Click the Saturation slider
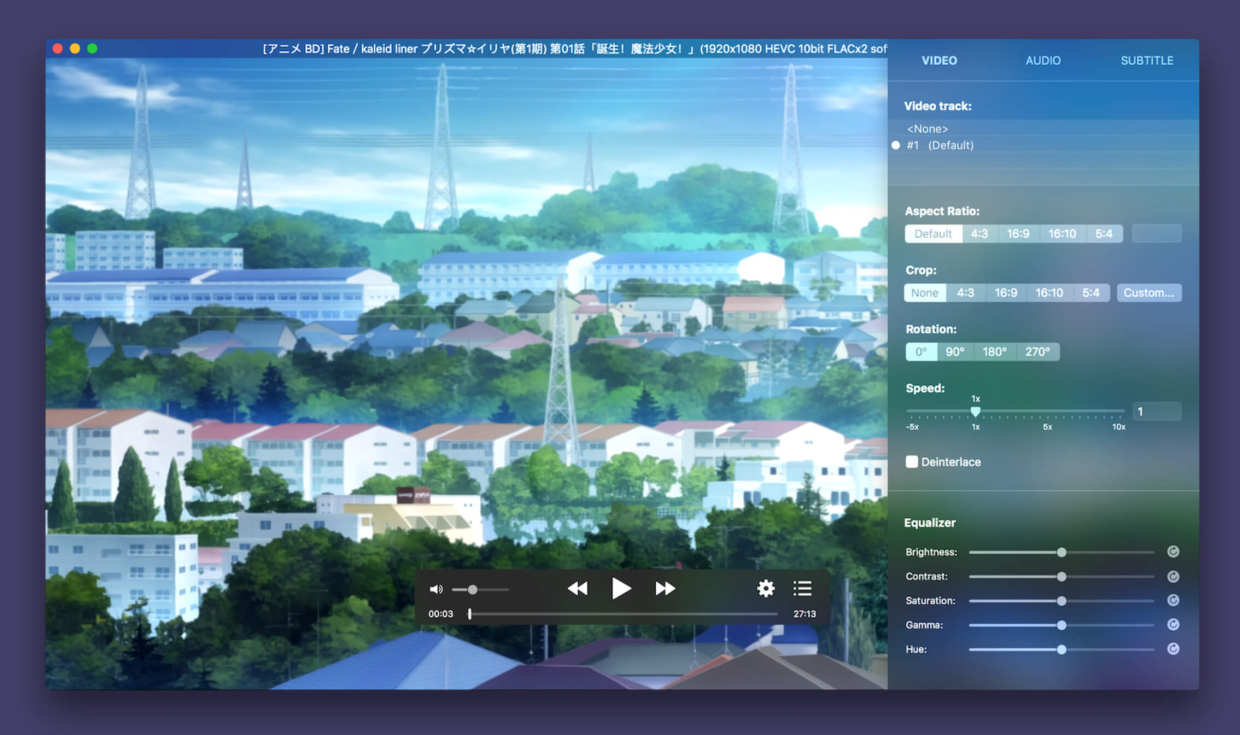The width and height of the screenshot is (1240, 735). pos(1061,600)
